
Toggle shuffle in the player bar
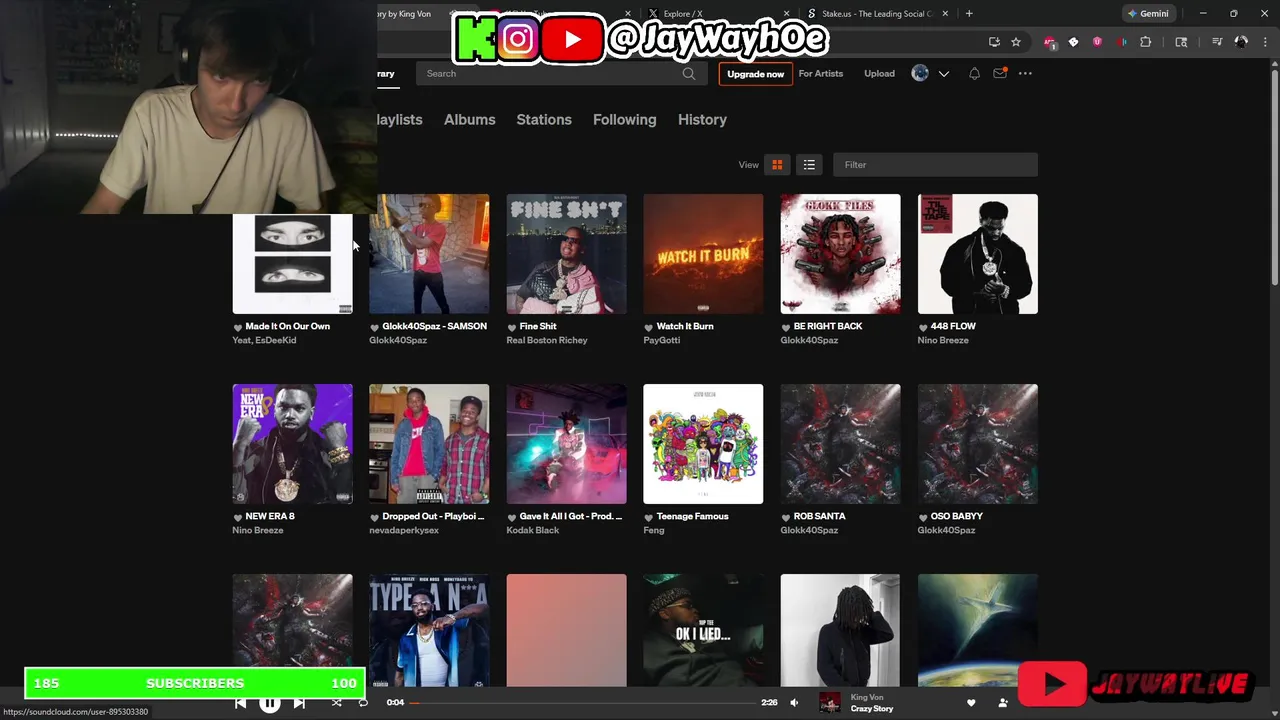click(x=336, y=703)
